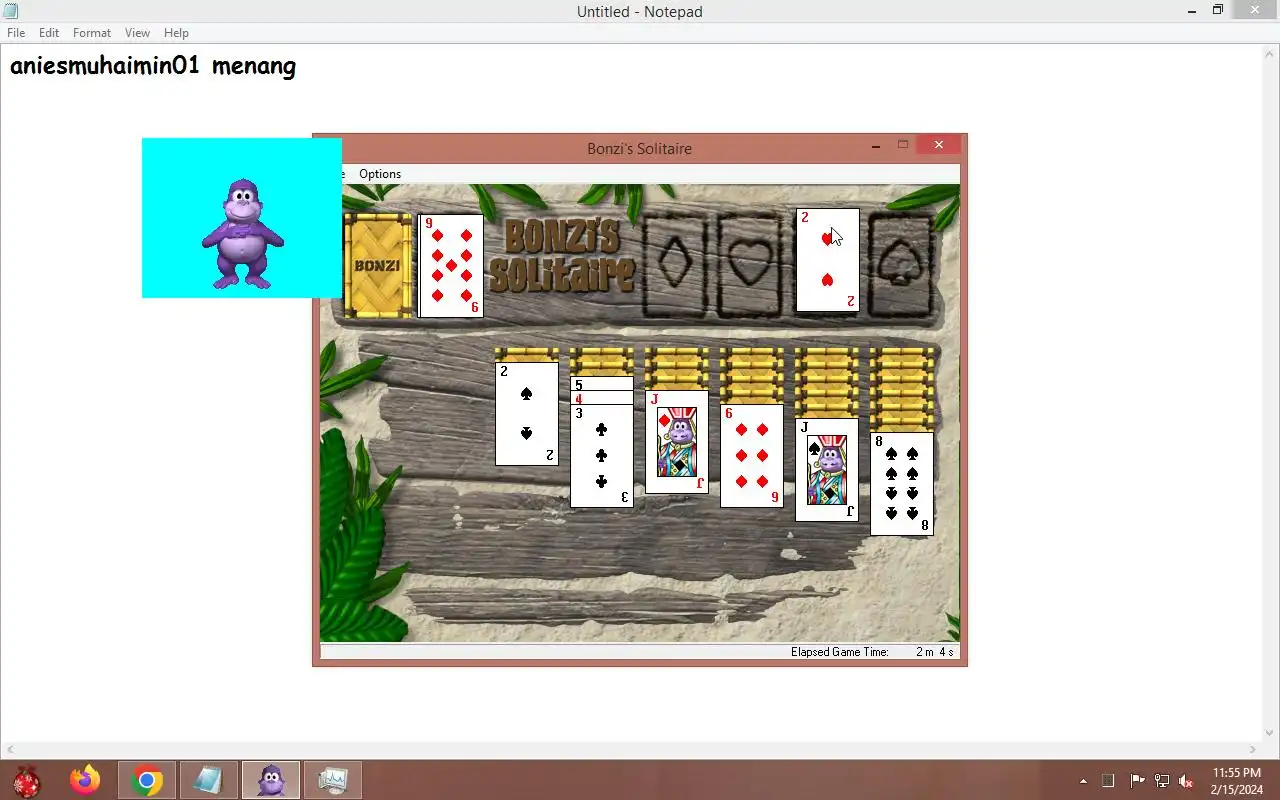Select the red 4 card in the tableau
The image size is (1280, 800).
tap(601, 398)
